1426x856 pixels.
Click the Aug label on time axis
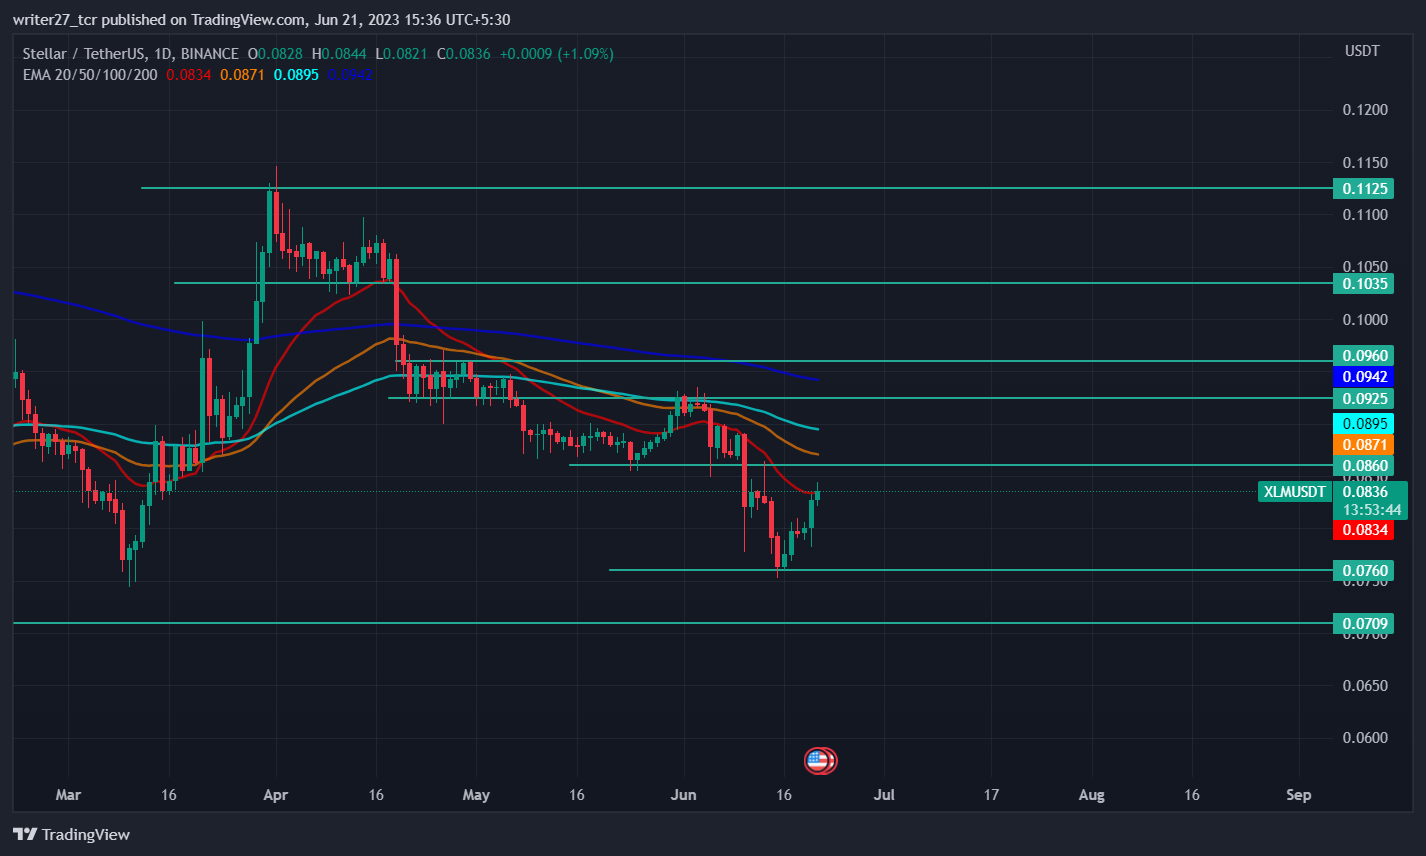coord(1092,795)
